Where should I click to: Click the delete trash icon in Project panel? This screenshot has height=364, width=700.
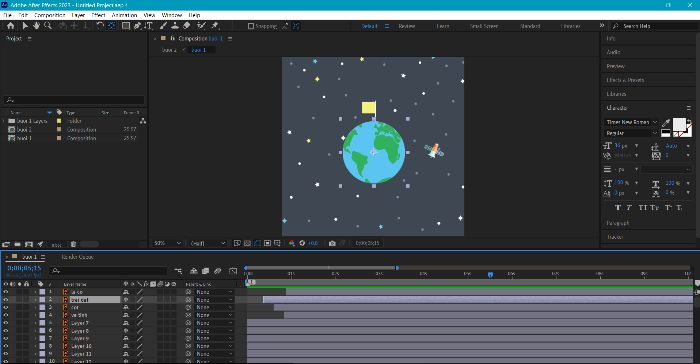73,244
